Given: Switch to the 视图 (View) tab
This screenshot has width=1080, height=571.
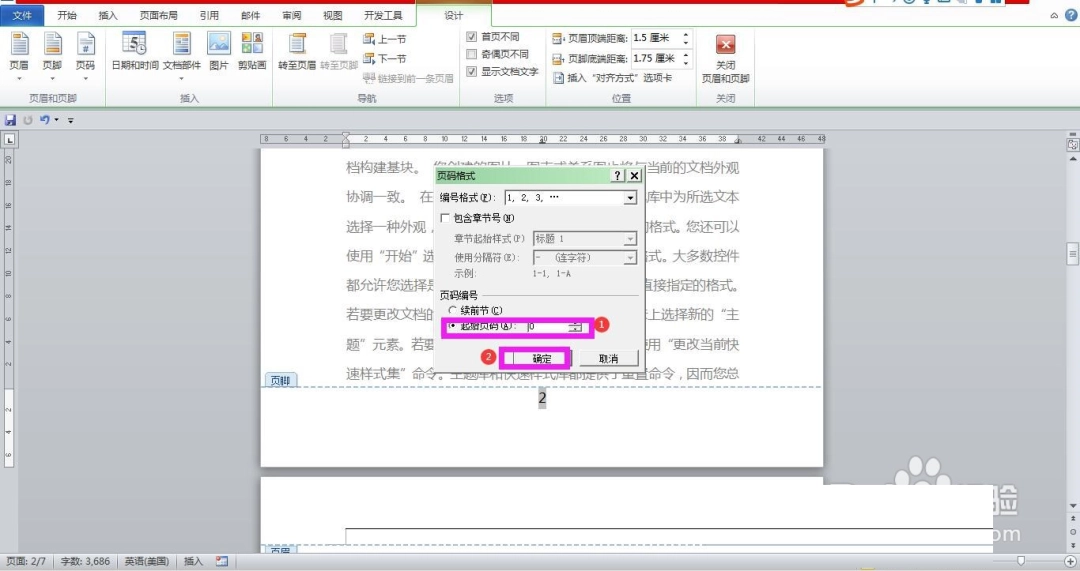Looking at the screenshot, I should point(333,15).
